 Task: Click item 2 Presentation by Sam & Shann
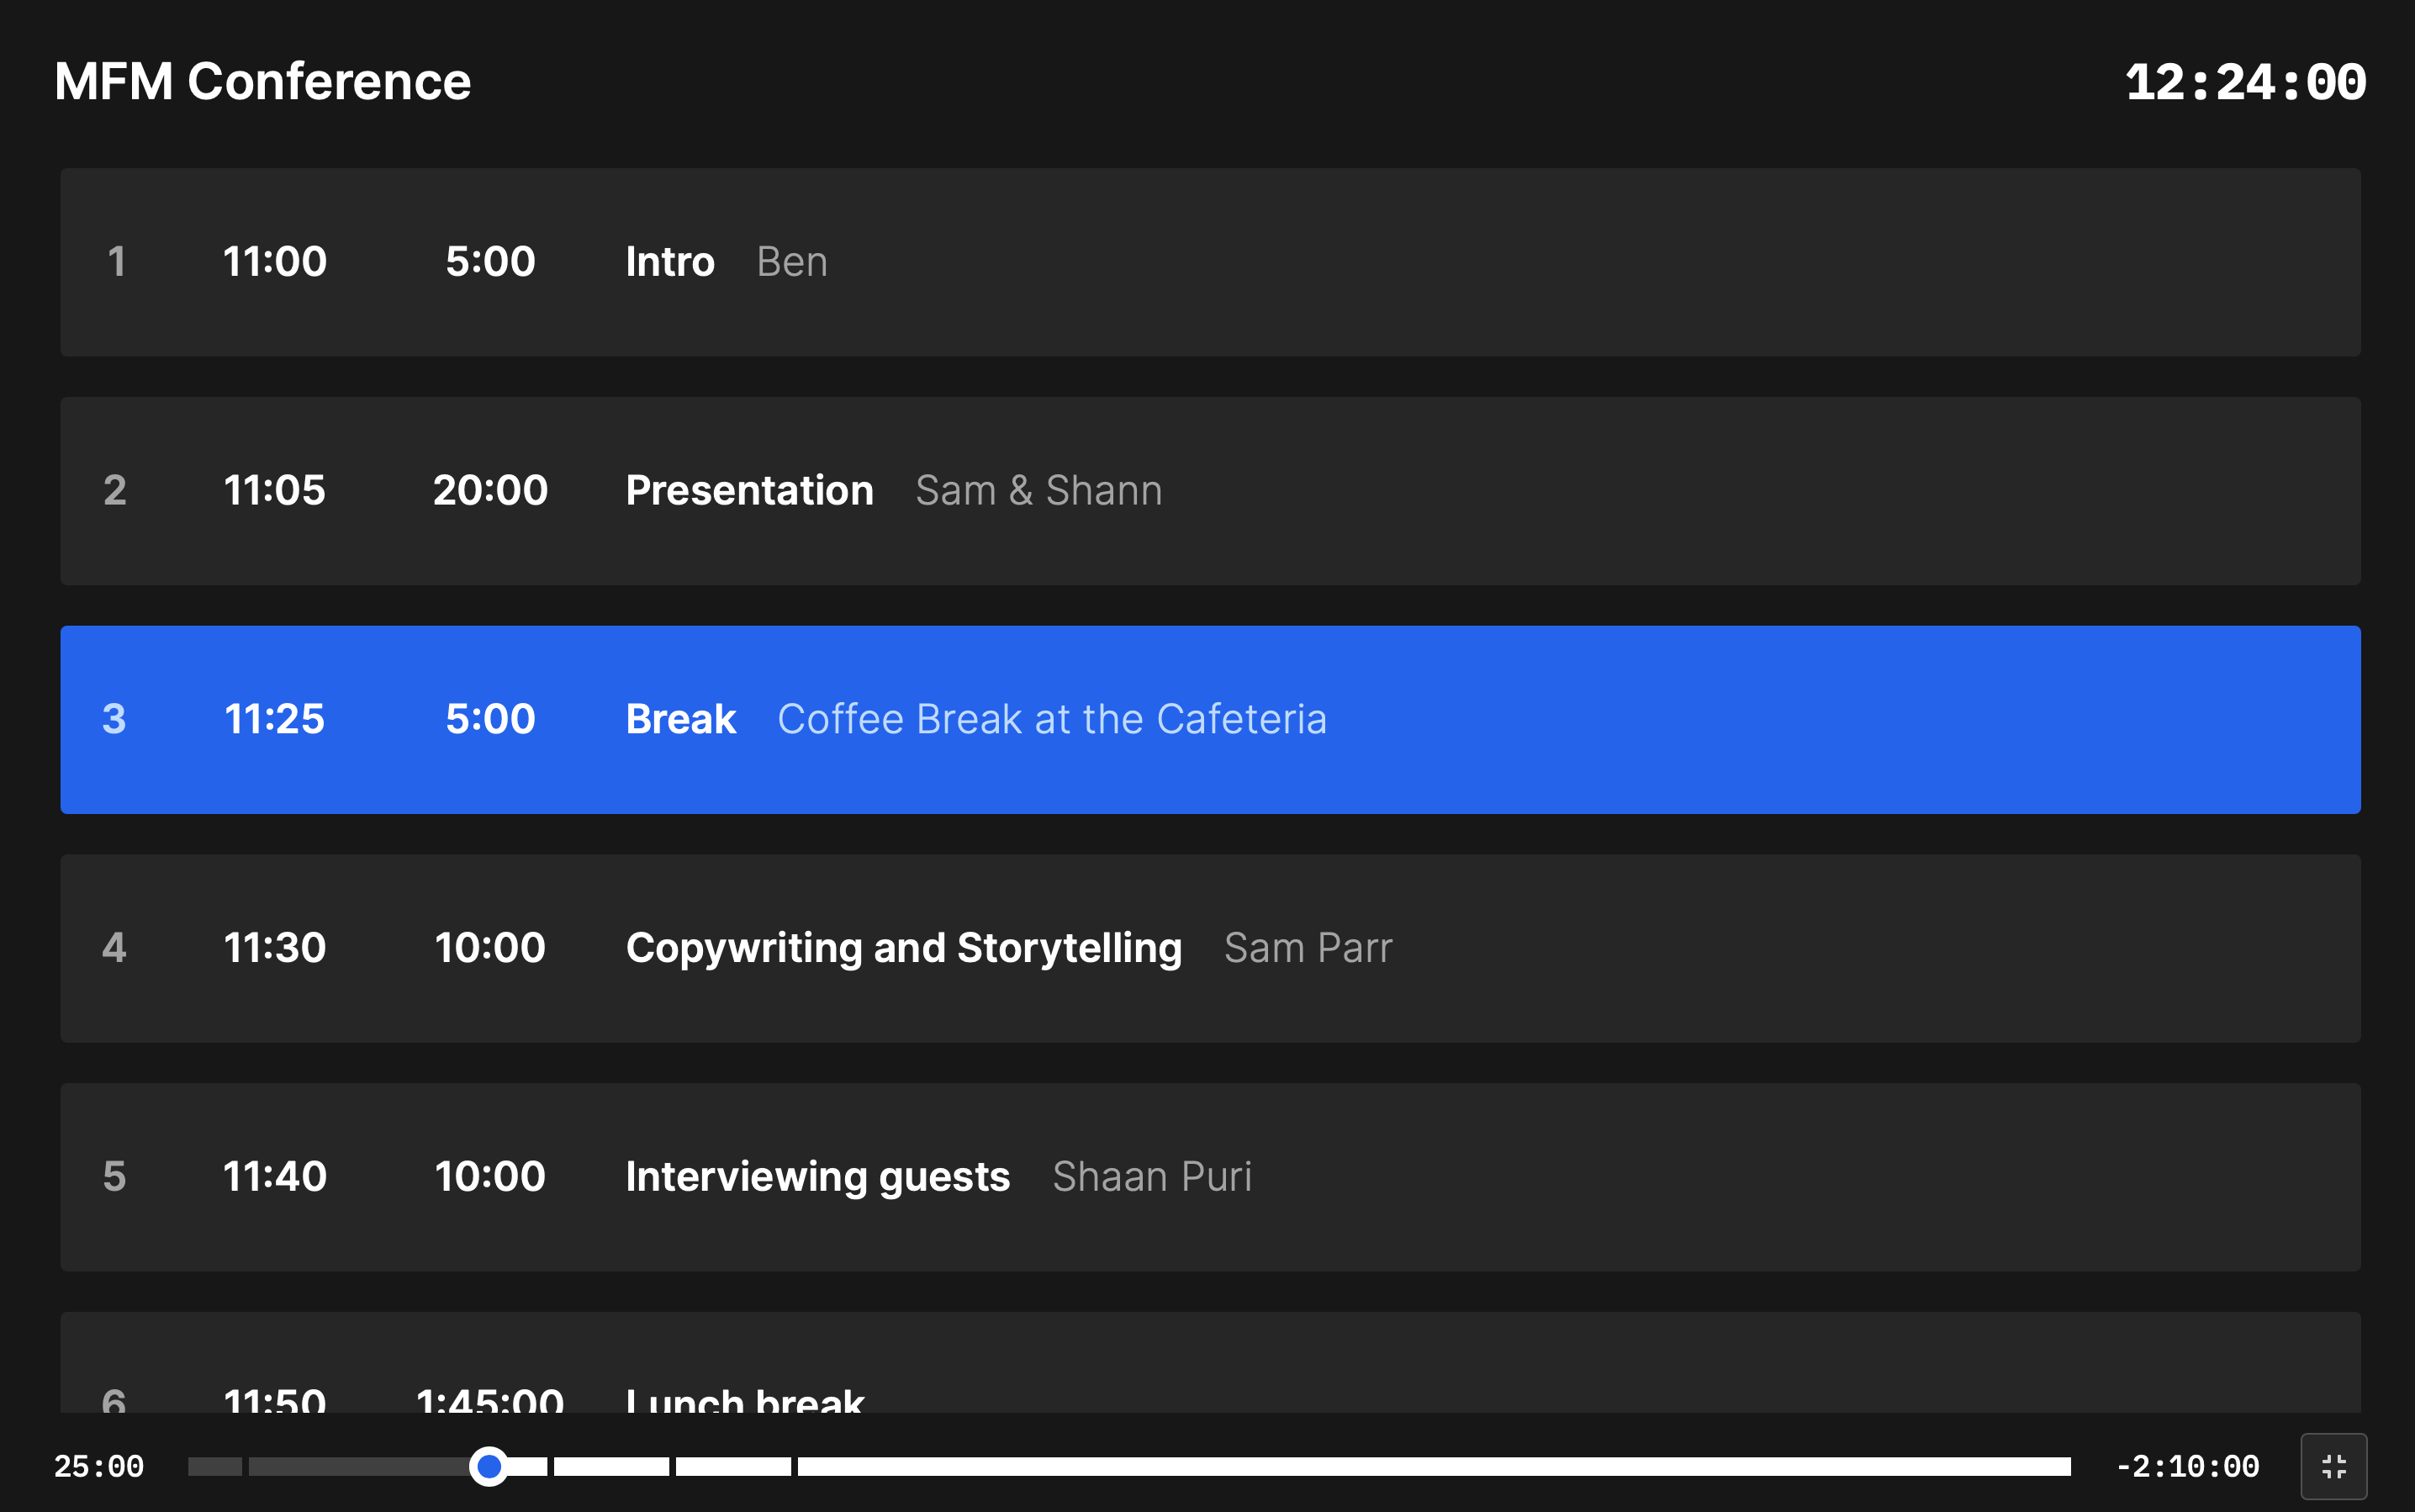point(1208,489)
